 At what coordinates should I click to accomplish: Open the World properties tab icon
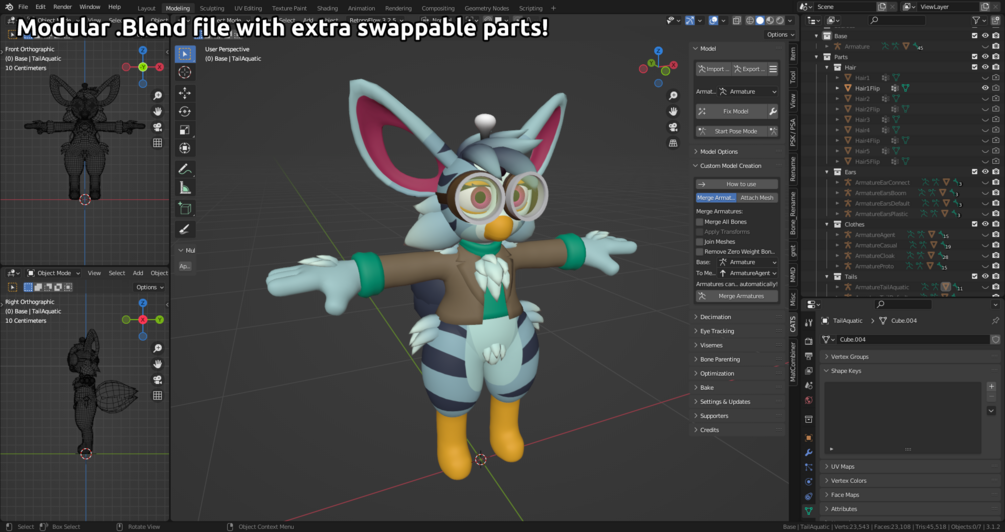click(x=809, y=400)
